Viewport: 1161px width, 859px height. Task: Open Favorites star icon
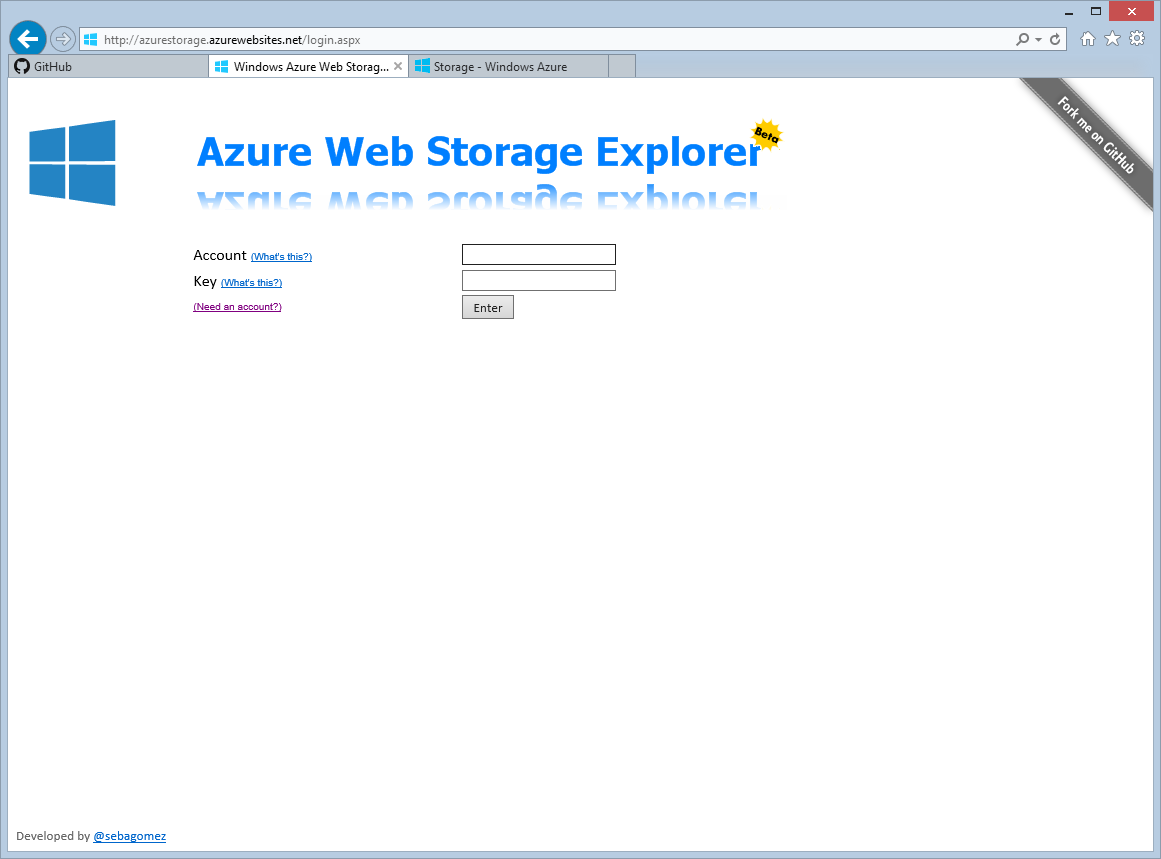point(1112,39)
